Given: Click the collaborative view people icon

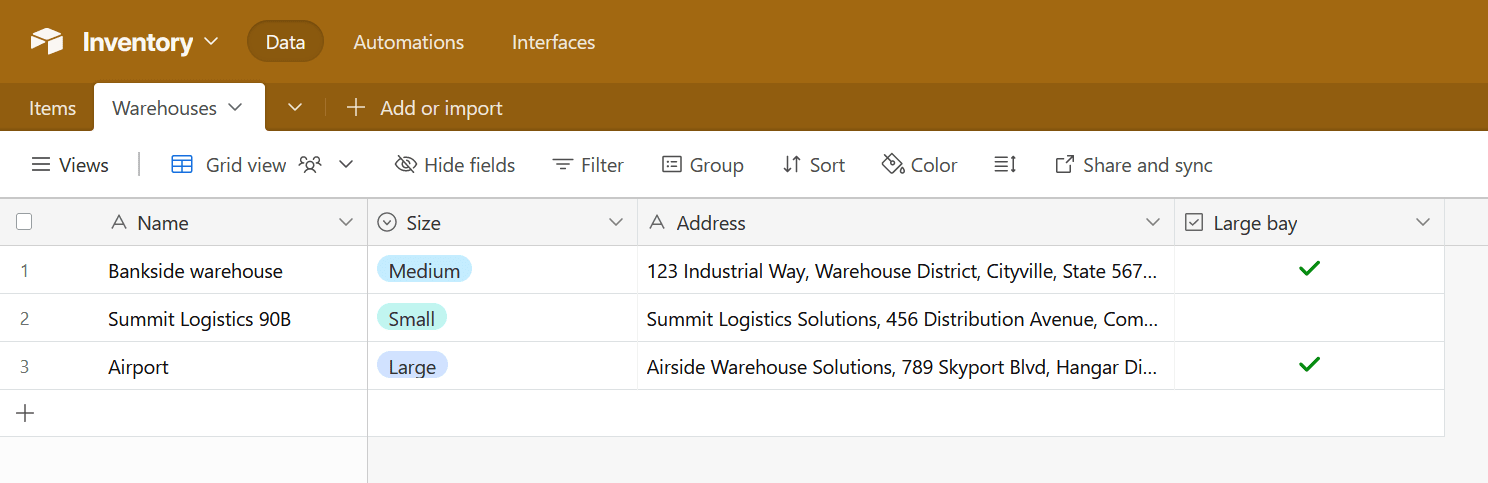Looking at the screenshot, I should (x=311, y=165).
